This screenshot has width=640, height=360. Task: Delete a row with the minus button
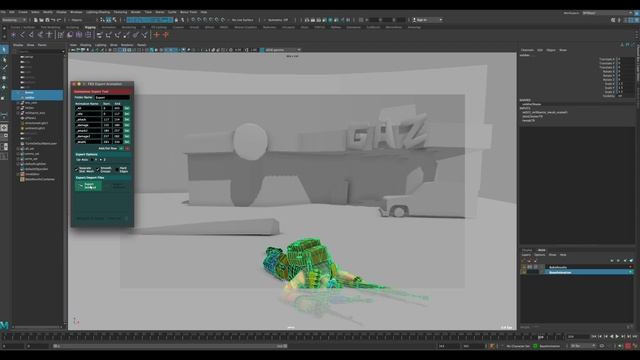coord(127,149)
